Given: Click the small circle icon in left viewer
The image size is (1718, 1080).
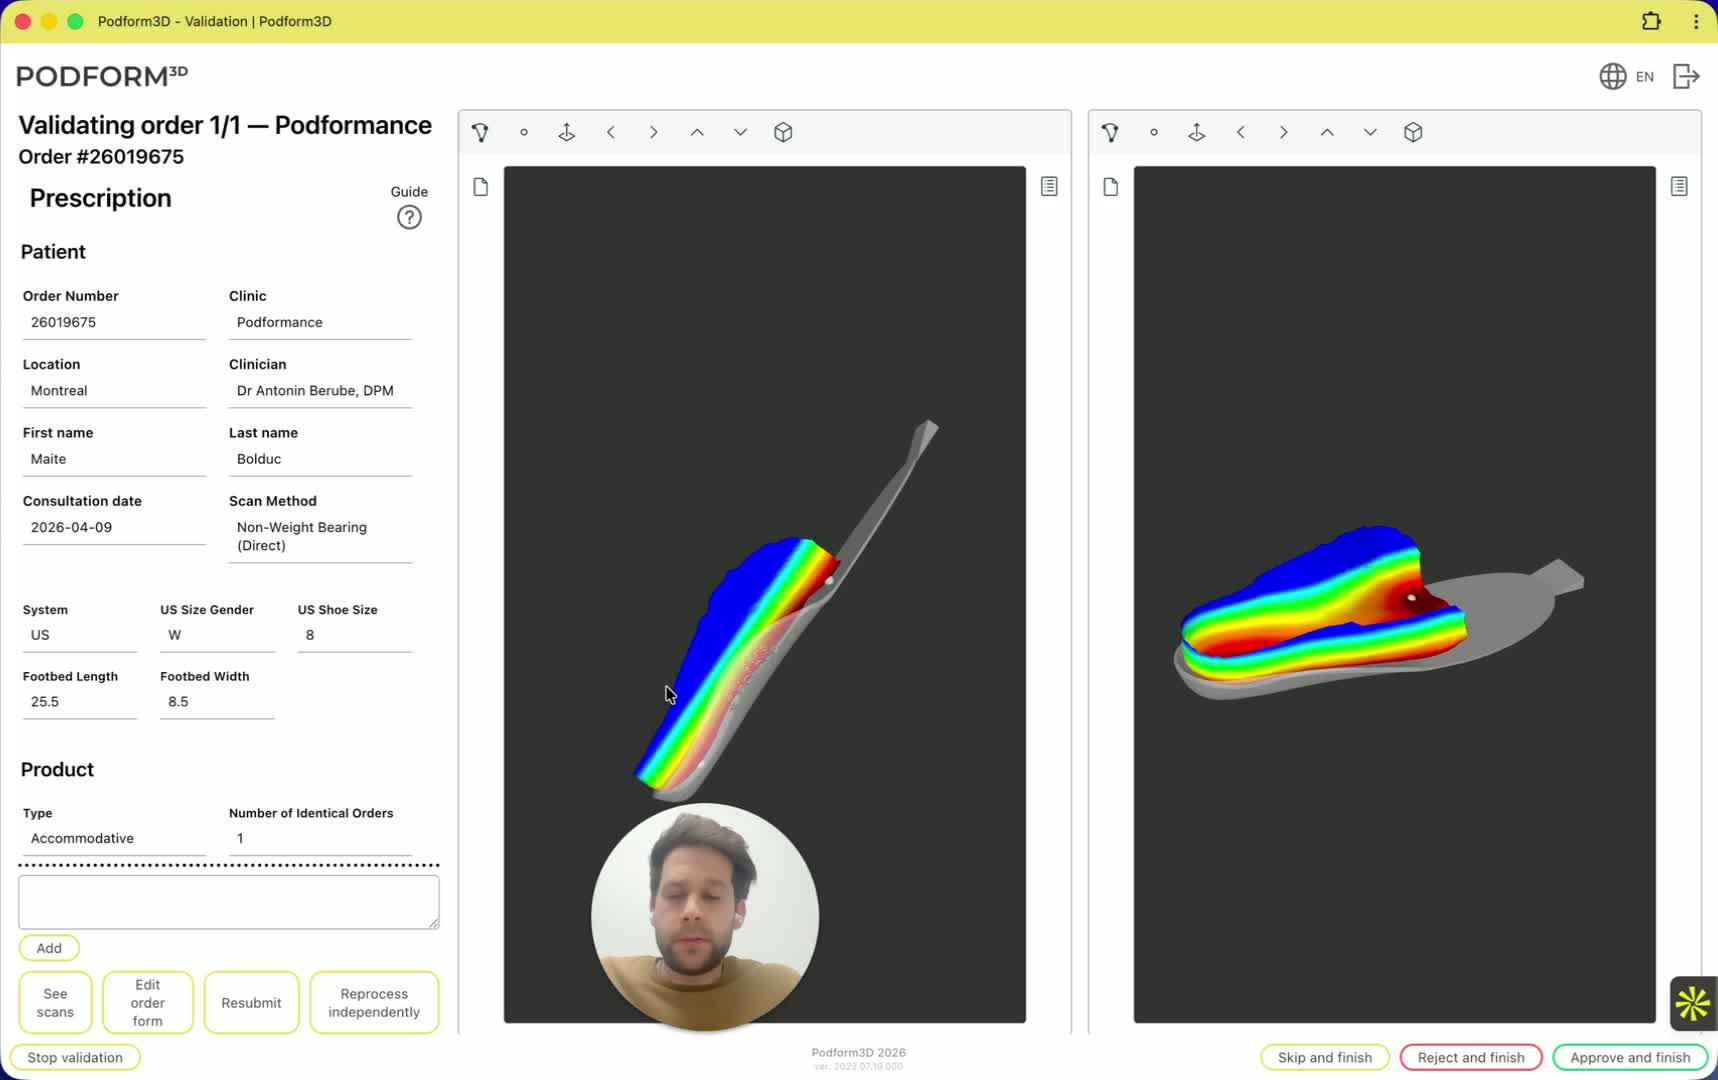Looking at the screenshot, I should [x=524, y=132].
